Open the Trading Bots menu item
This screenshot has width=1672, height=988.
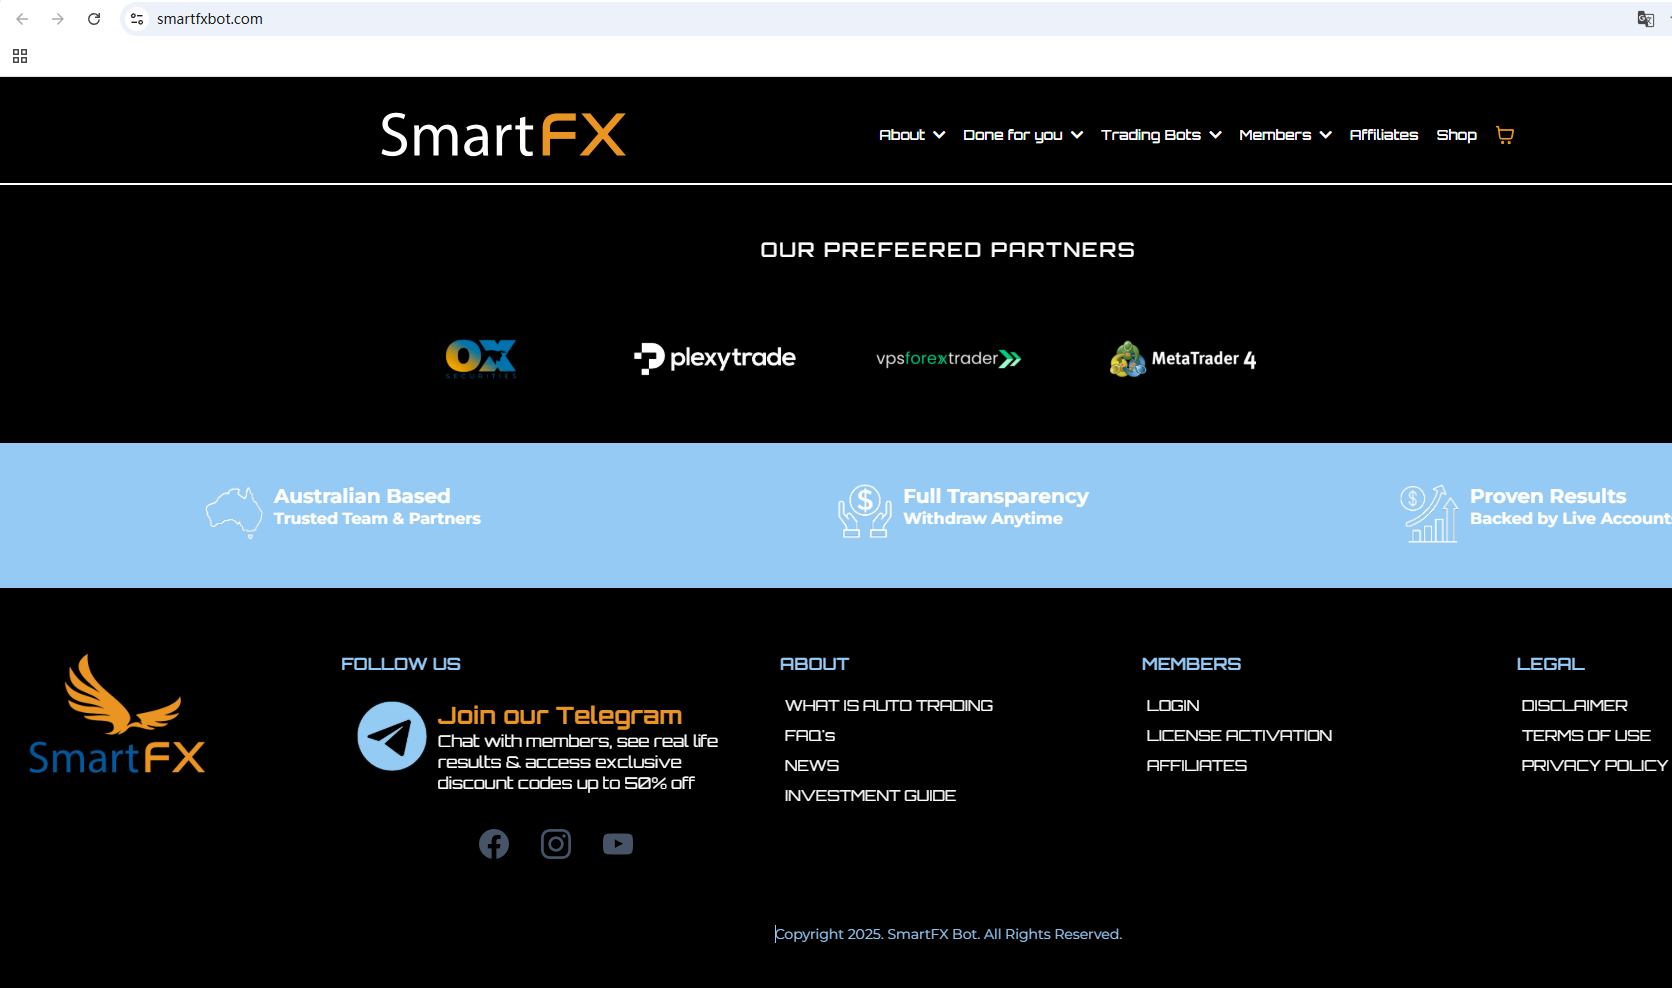(x=1151, y=135)
